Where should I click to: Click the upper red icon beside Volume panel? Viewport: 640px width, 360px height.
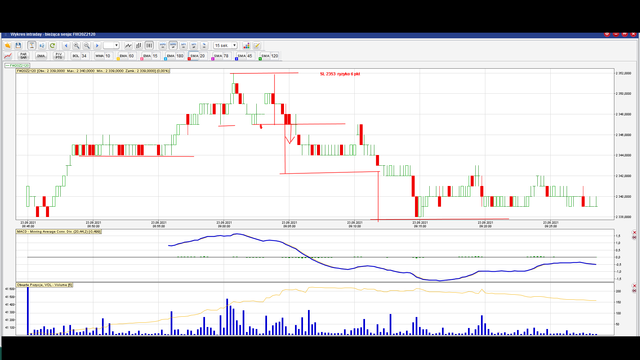634,286
